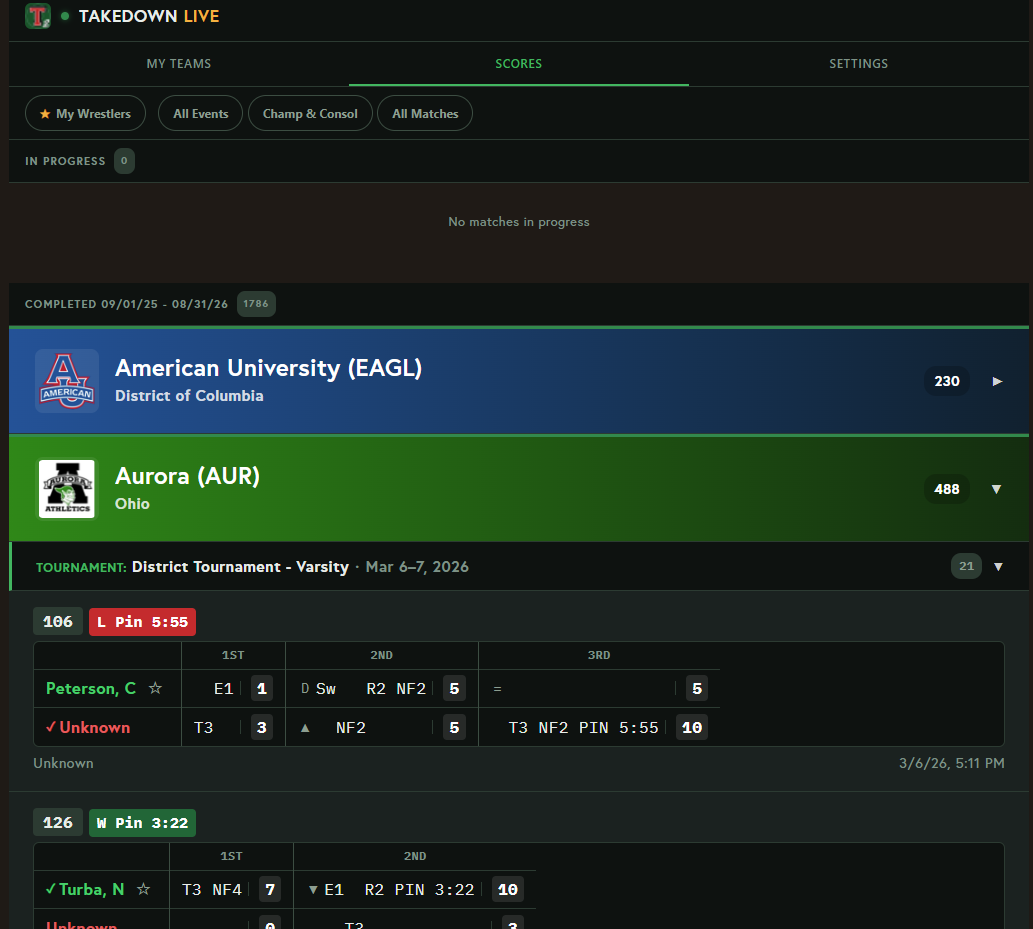This screenshot has height=929, width=1033.
Task: Click the green live status dot
Action: 65,16
